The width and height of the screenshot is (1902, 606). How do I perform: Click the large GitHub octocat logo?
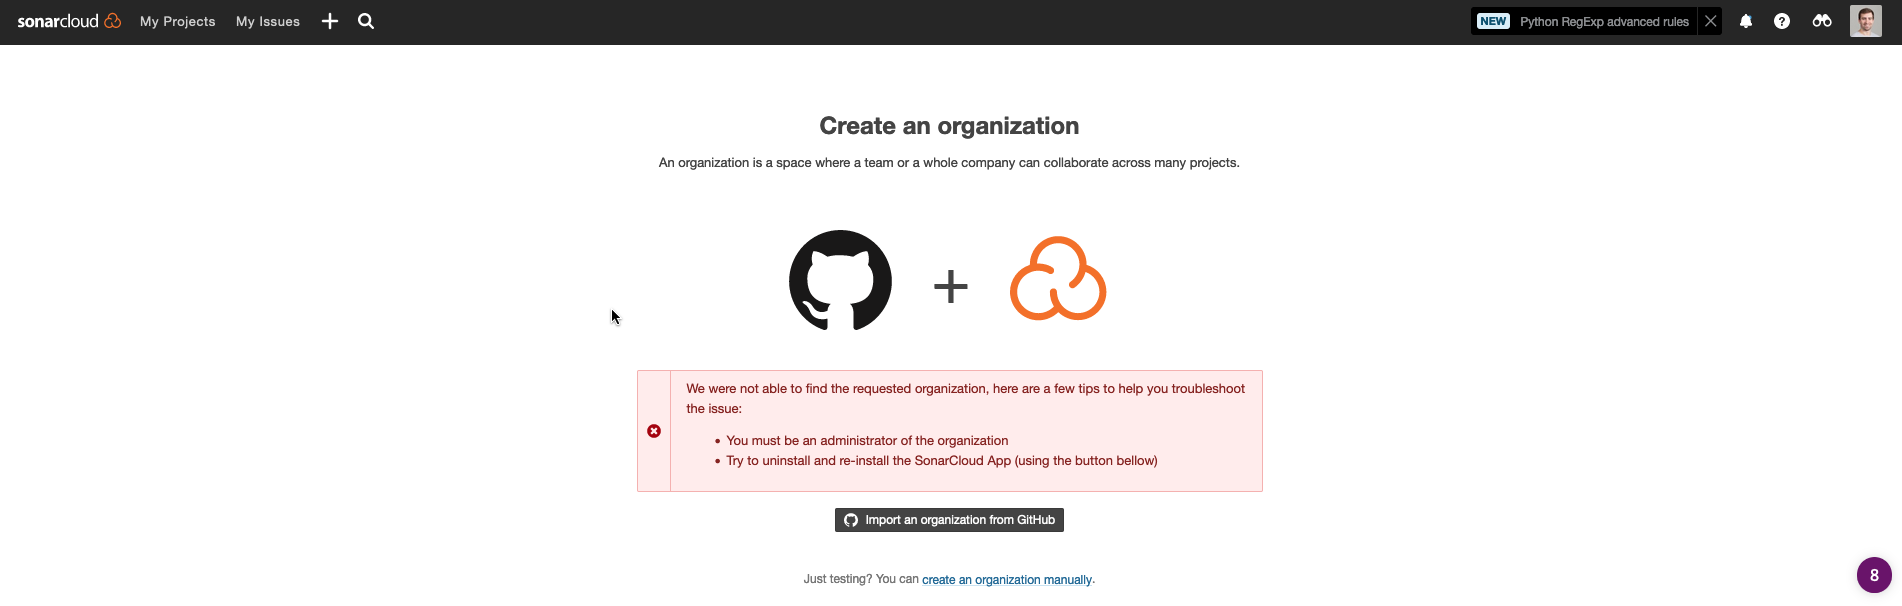(x=840, y=280)
